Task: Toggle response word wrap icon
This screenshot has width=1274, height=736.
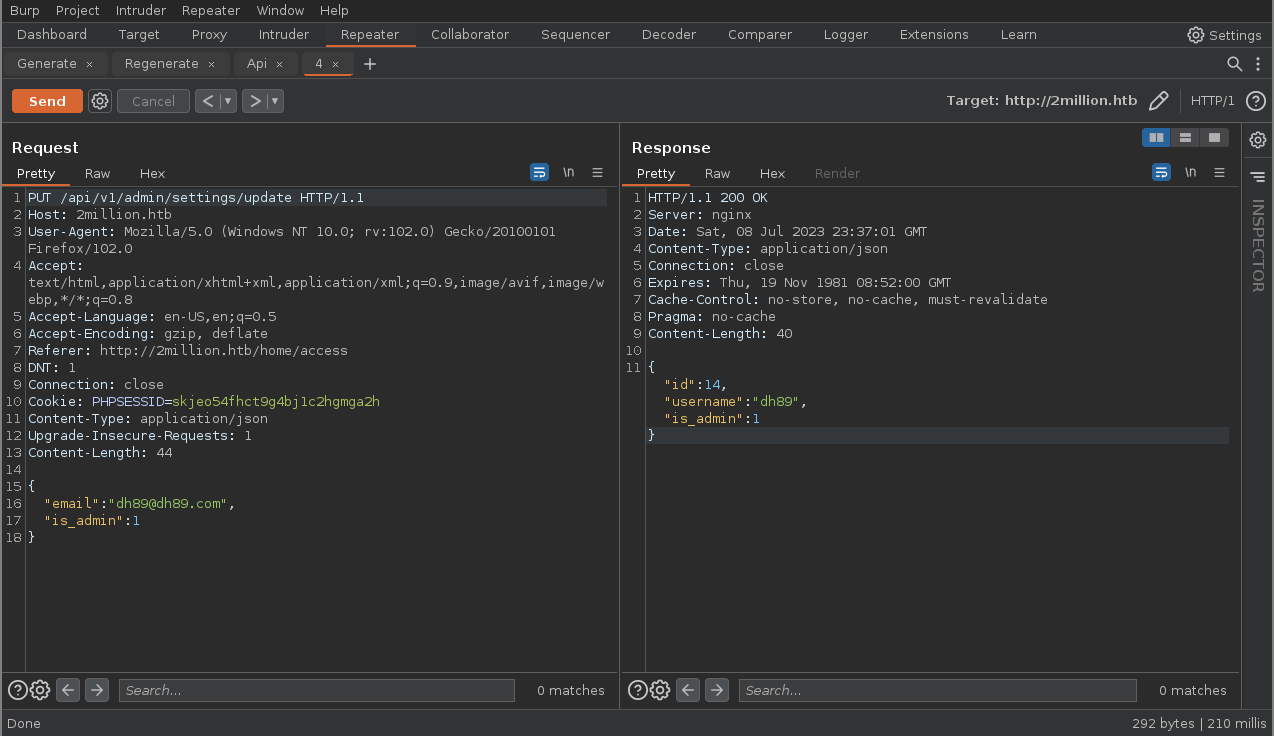Action: 1161,172
